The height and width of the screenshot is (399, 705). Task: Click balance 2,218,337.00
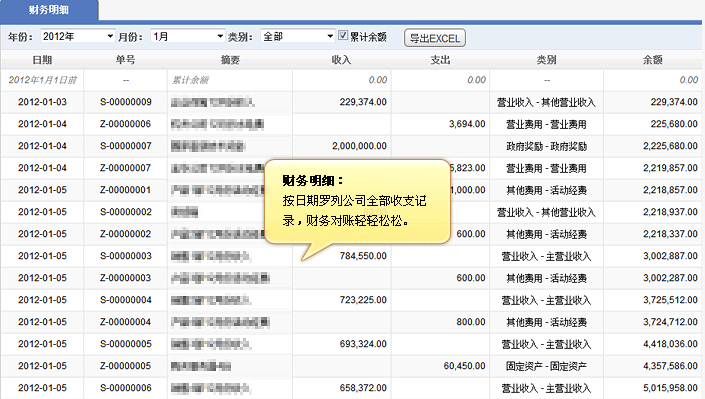(x=670, y=234)
